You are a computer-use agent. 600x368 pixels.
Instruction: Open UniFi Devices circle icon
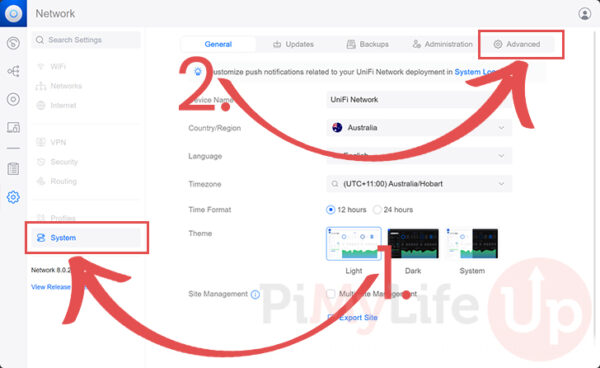[x=13, y=99]
